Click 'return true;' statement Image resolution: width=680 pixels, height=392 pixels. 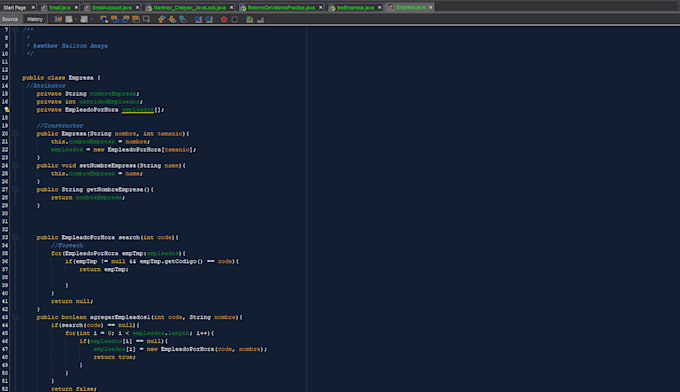click(114, 357)
